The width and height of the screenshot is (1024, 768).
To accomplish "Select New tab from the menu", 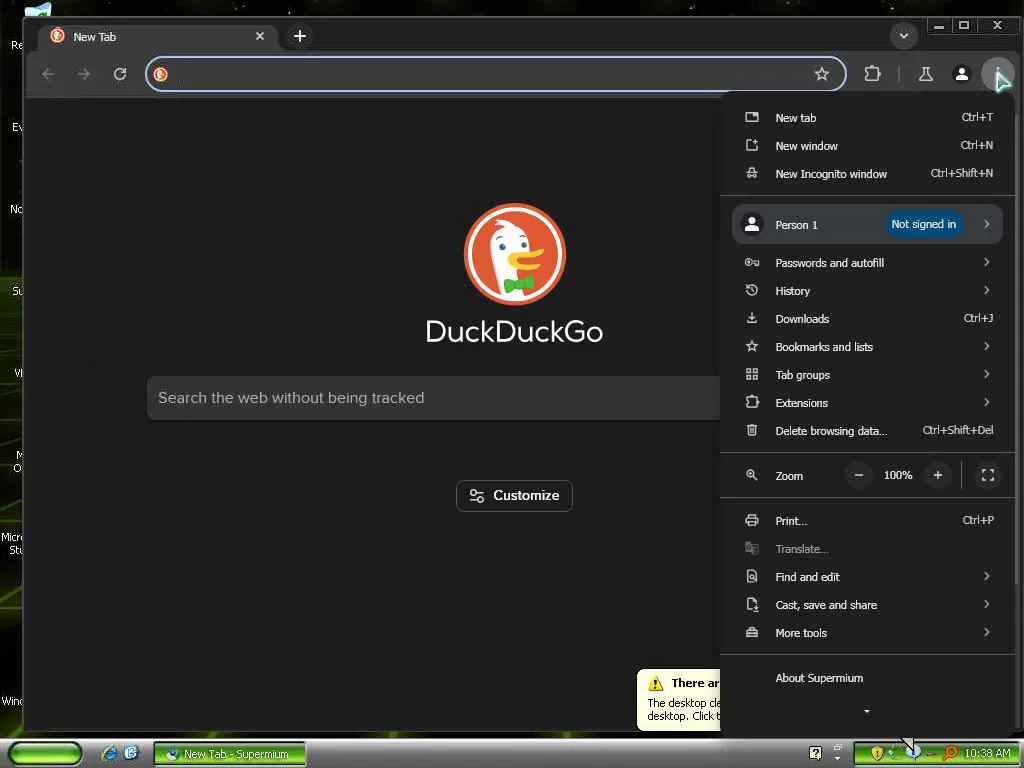I will pos(867,118).
